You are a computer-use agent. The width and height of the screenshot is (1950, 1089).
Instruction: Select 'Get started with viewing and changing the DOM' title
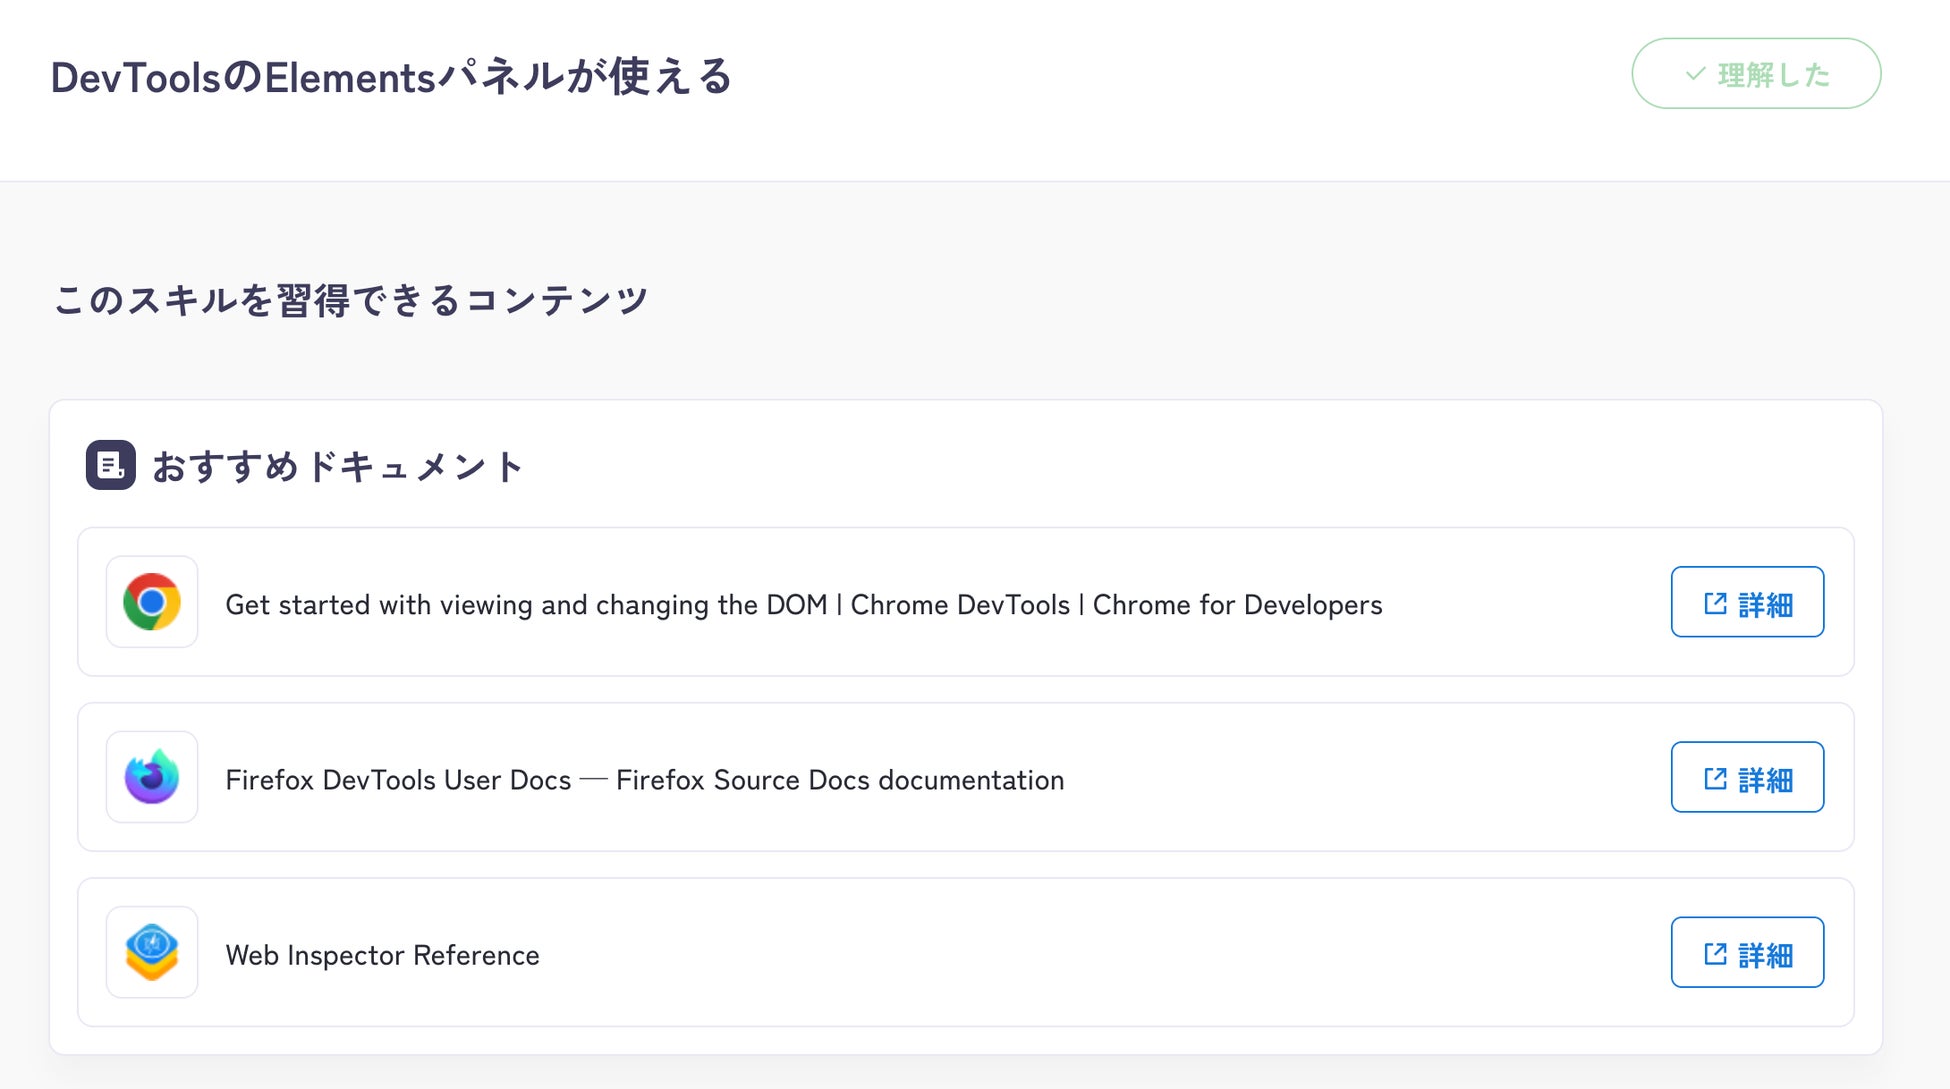click(804, 605)
